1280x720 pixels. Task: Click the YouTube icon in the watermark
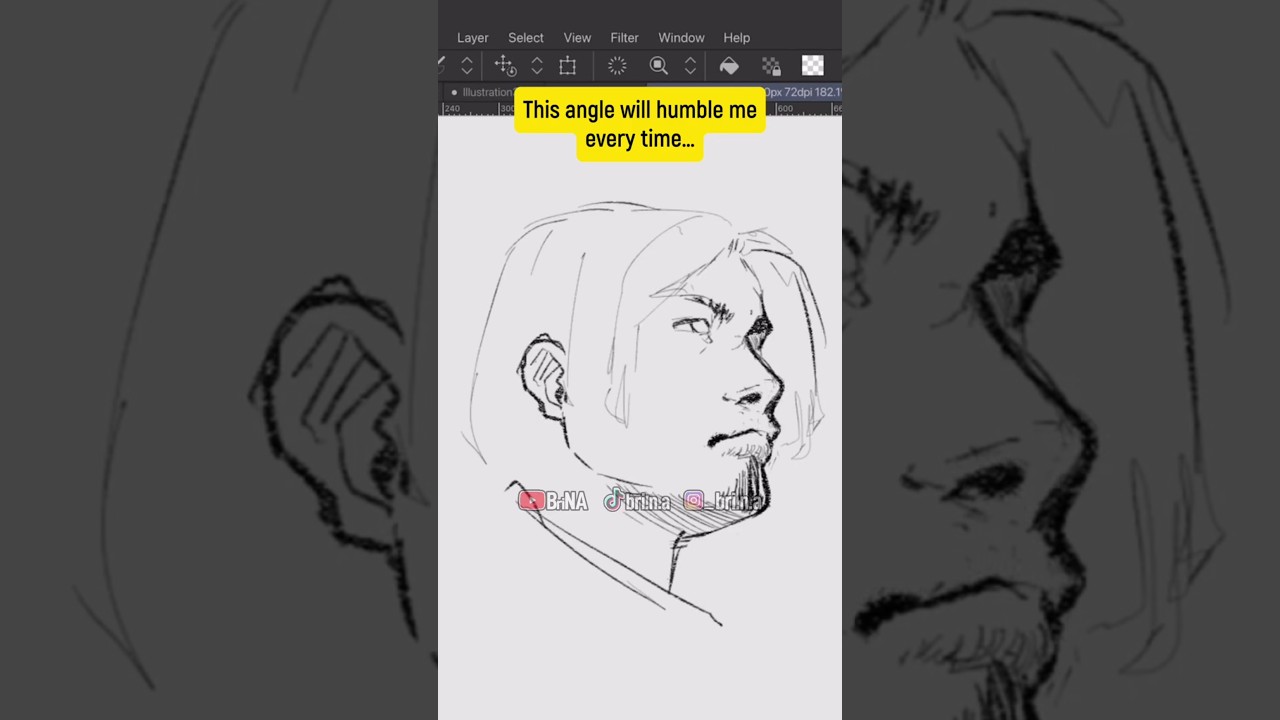click(x=531, y=501)
